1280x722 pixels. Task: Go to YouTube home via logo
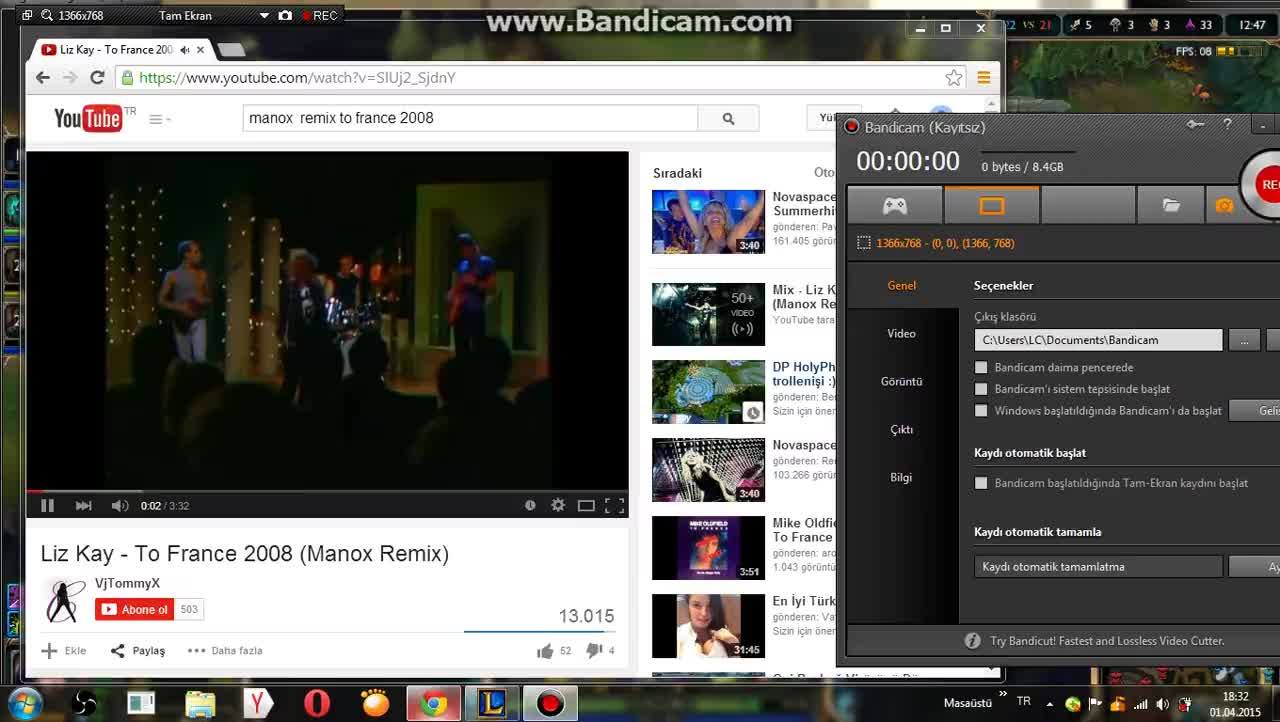[x=88, y=119]
